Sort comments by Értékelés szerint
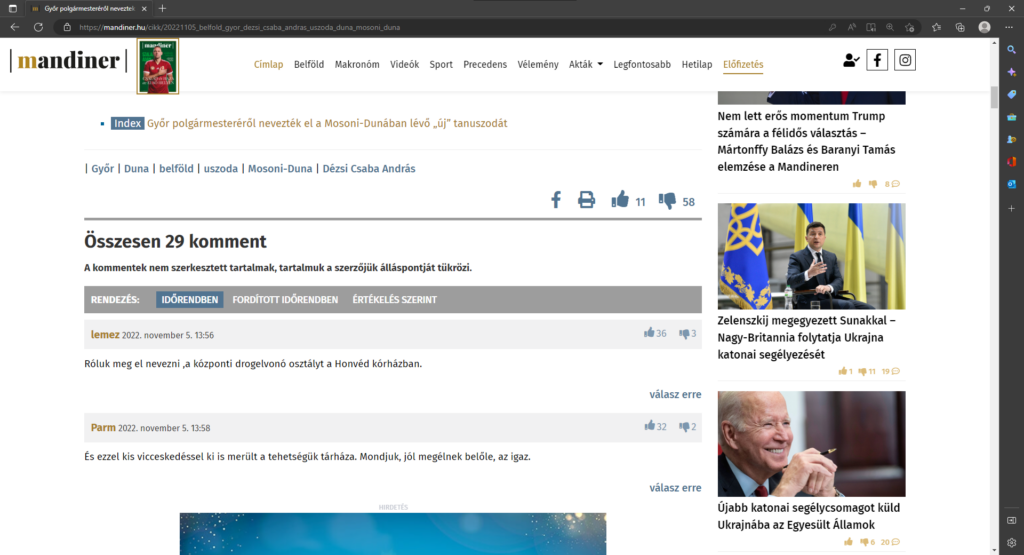Screen dimensions: 1024x555 point(394,299)
